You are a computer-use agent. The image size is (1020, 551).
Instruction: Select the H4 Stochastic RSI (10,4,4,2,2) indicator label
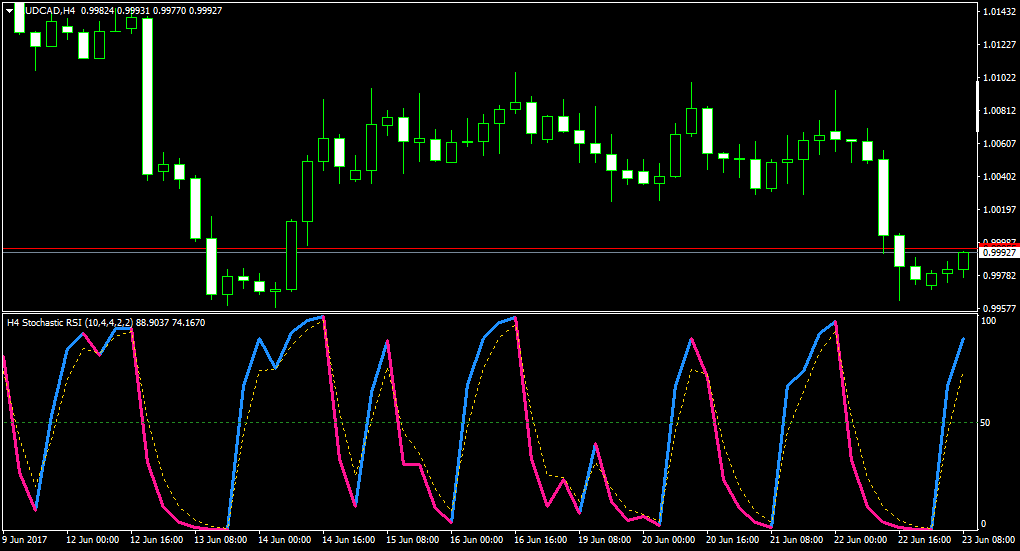click(x=70, y=323)
